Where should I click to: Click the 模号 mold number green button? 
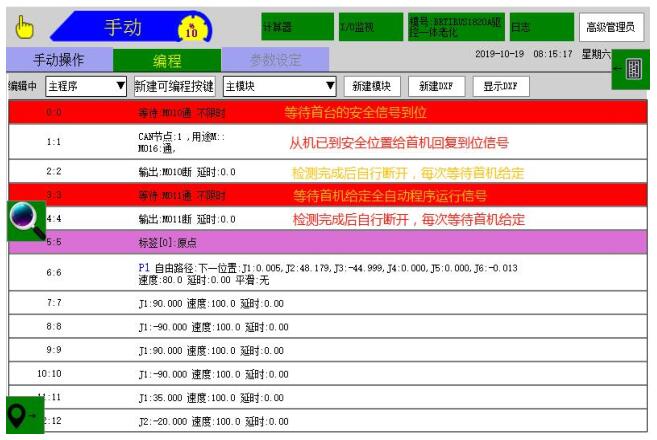(x=456, y=27)
